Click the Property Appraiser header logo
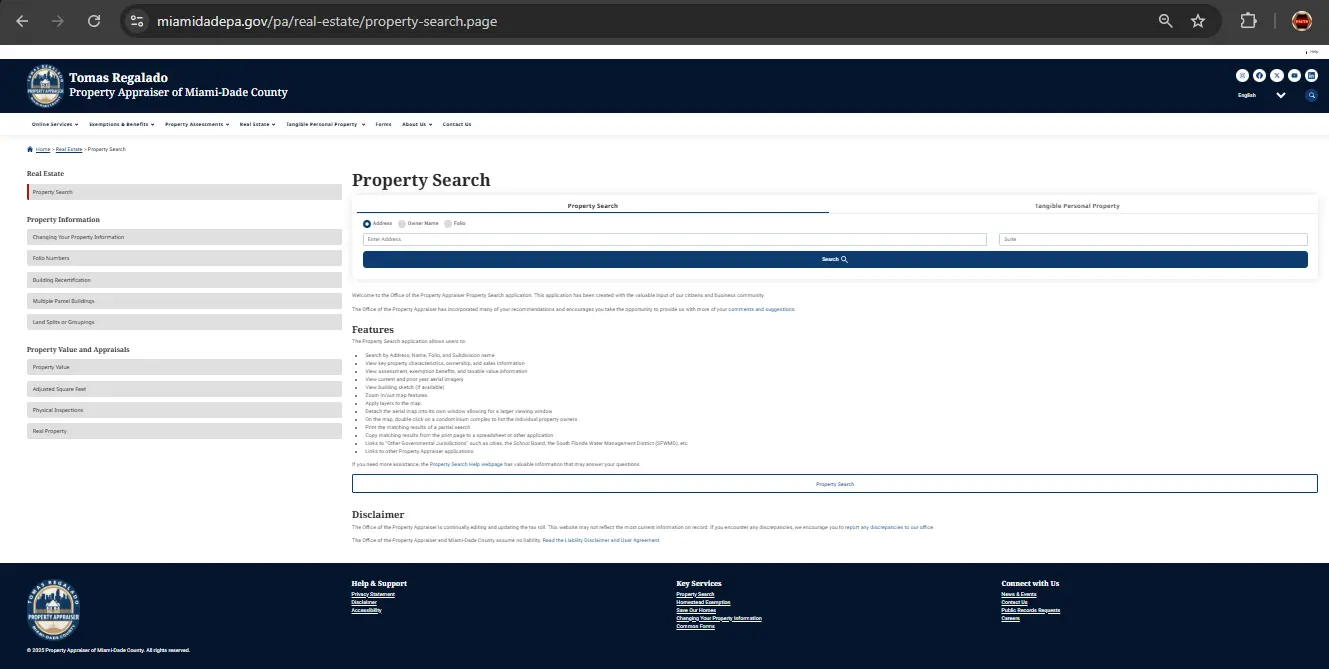The image size is (1329, 669). [46, 87]
